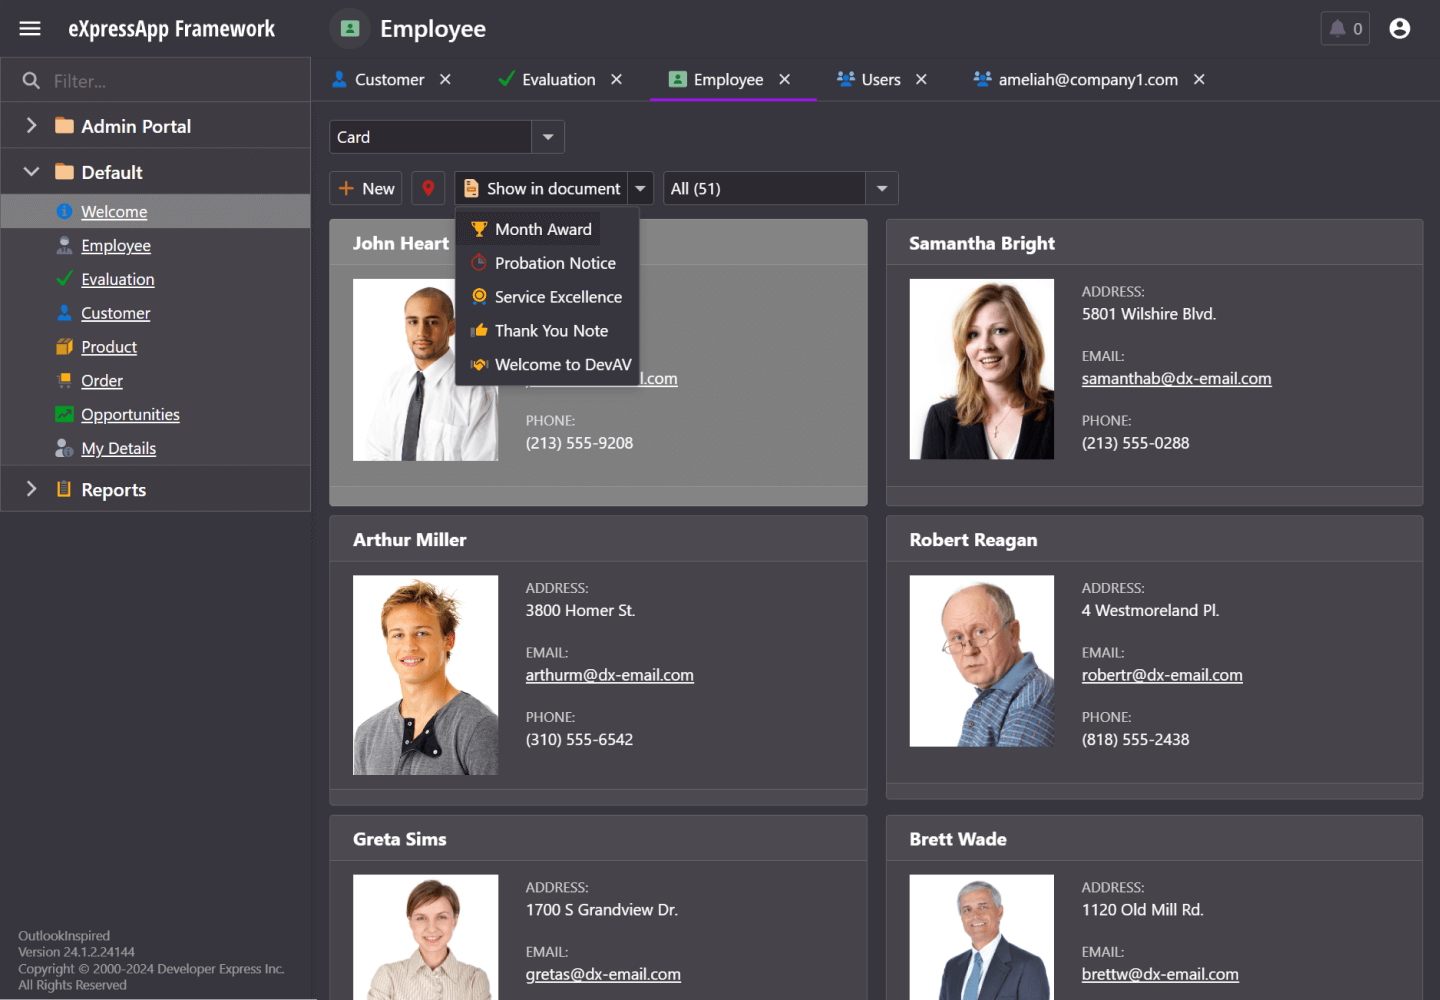Viewport: 1440px width, 1000px height.
Task: Click the Opportunities chart icon in sidebar
Action: [x=63, y=414]
